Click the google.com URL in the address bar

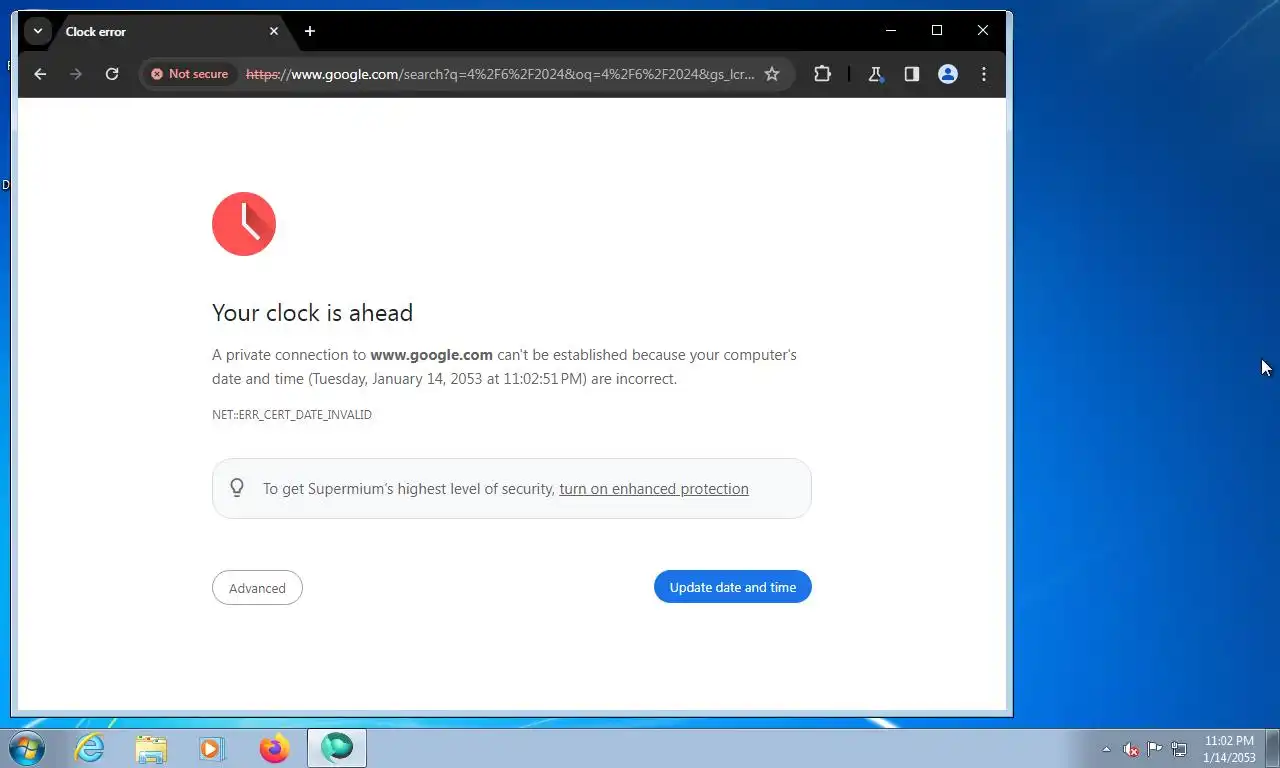point(500,74)
